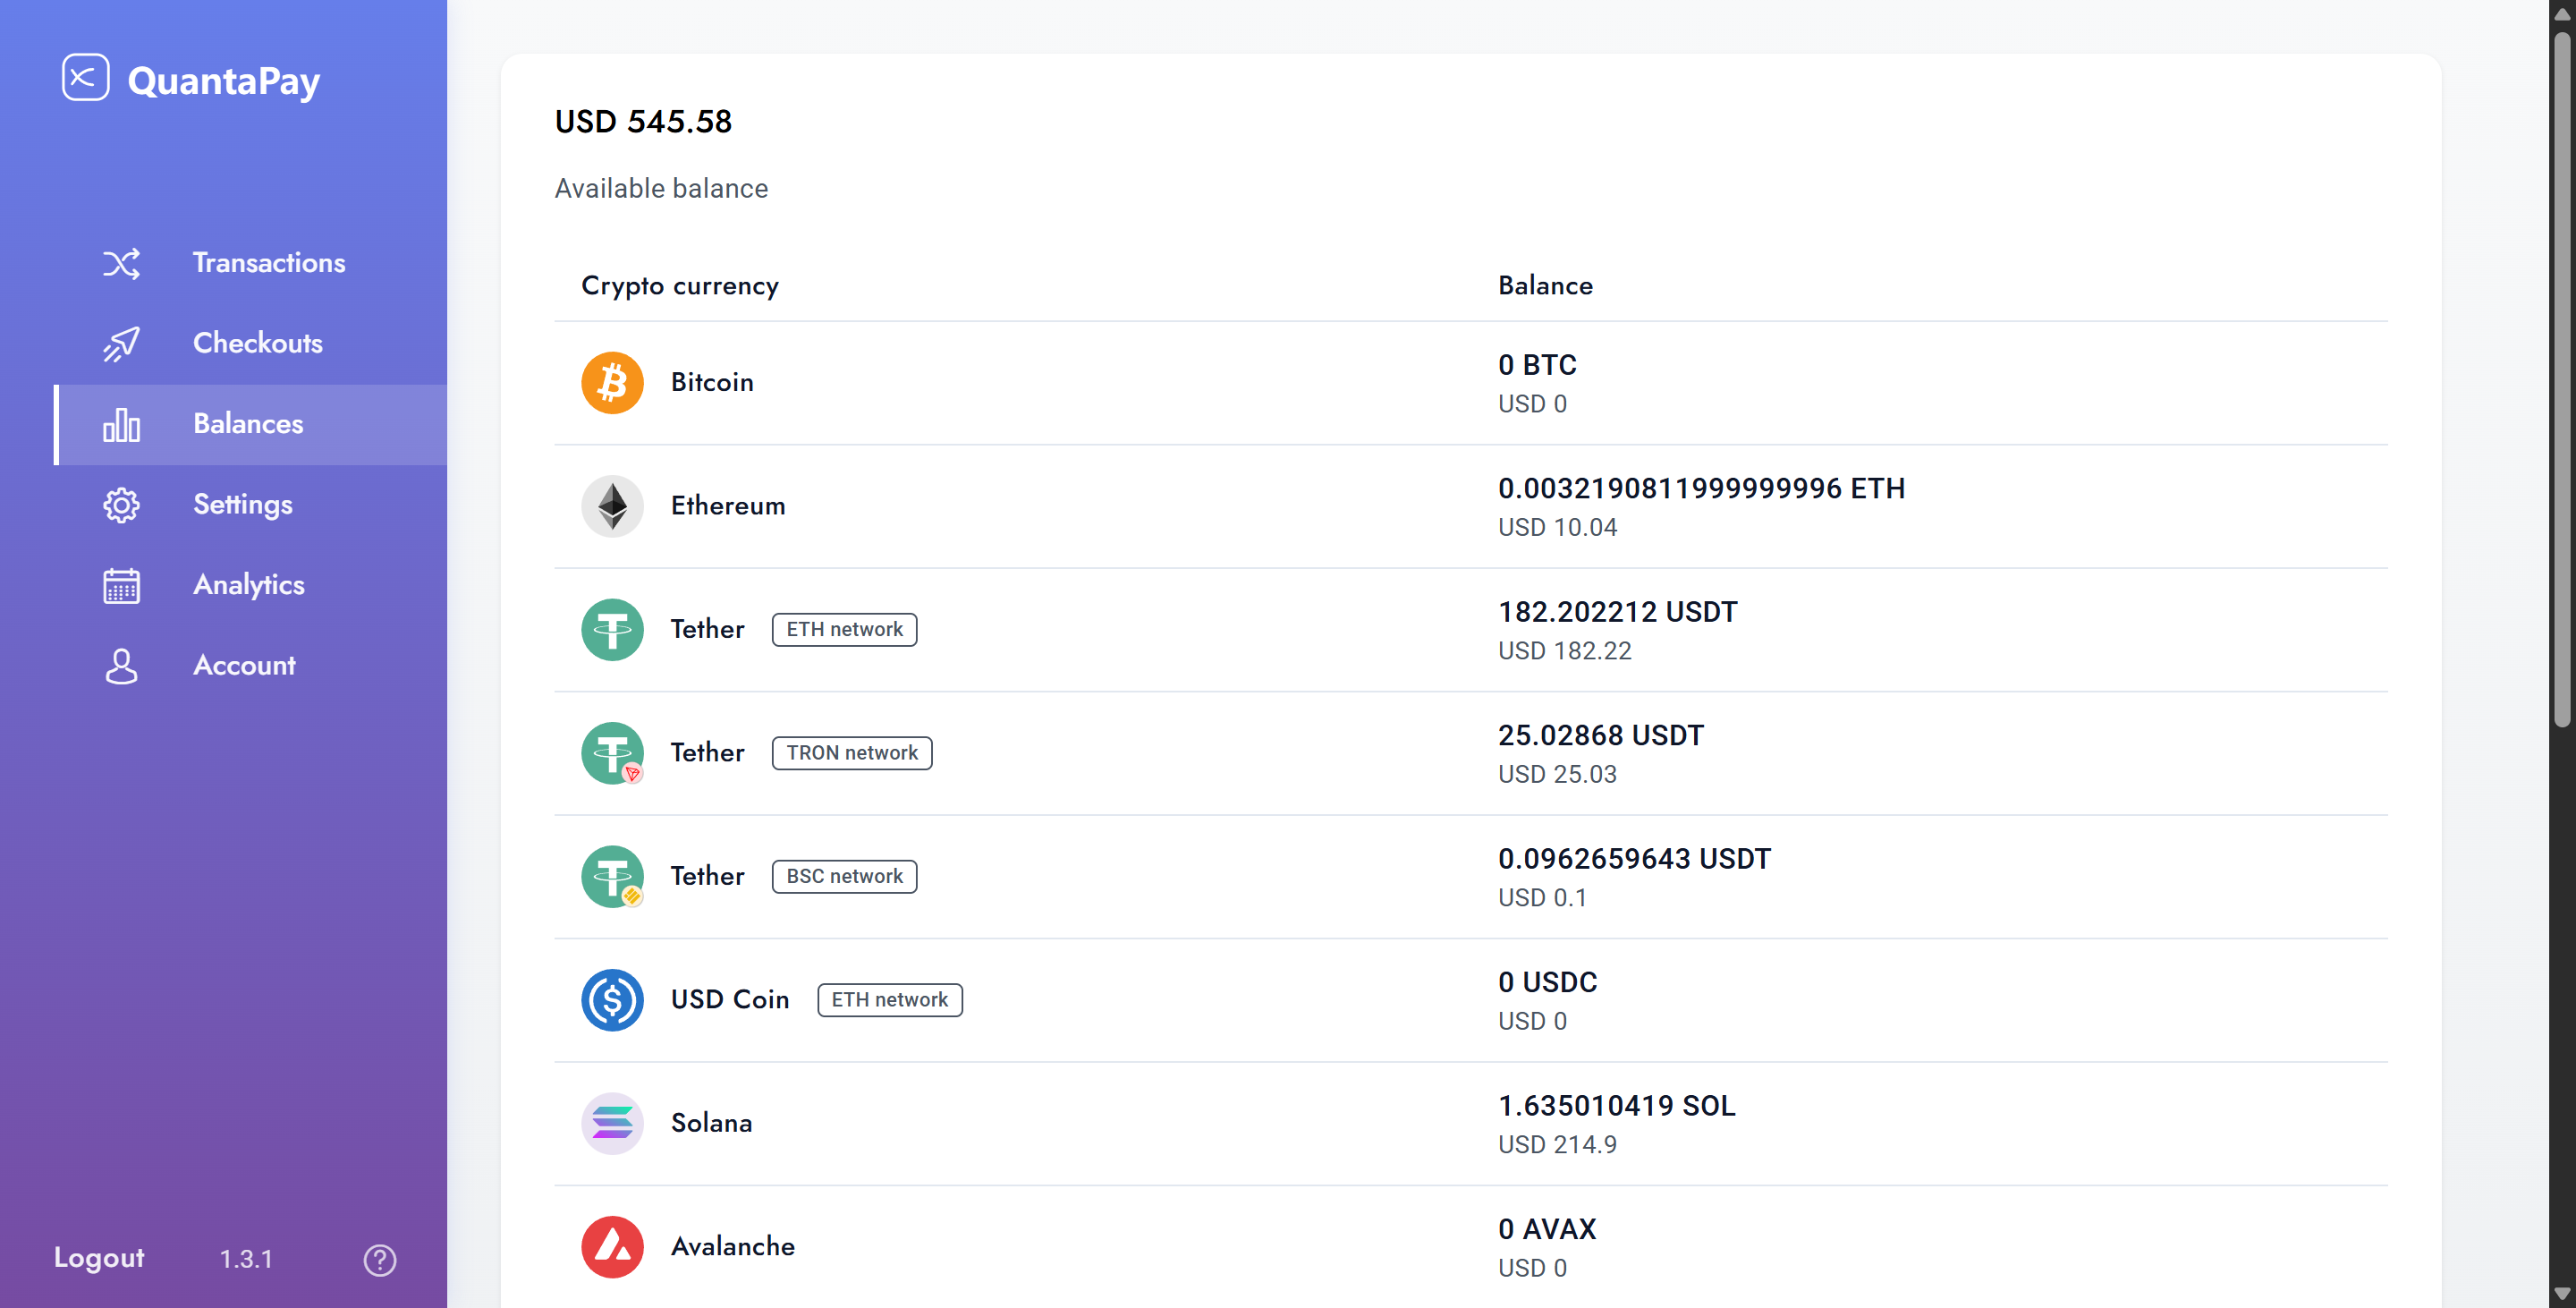The width and height of the screenshot is (2576, 1308).
Task: Click the Analytics calendar icon
Action: coord(121,585)
